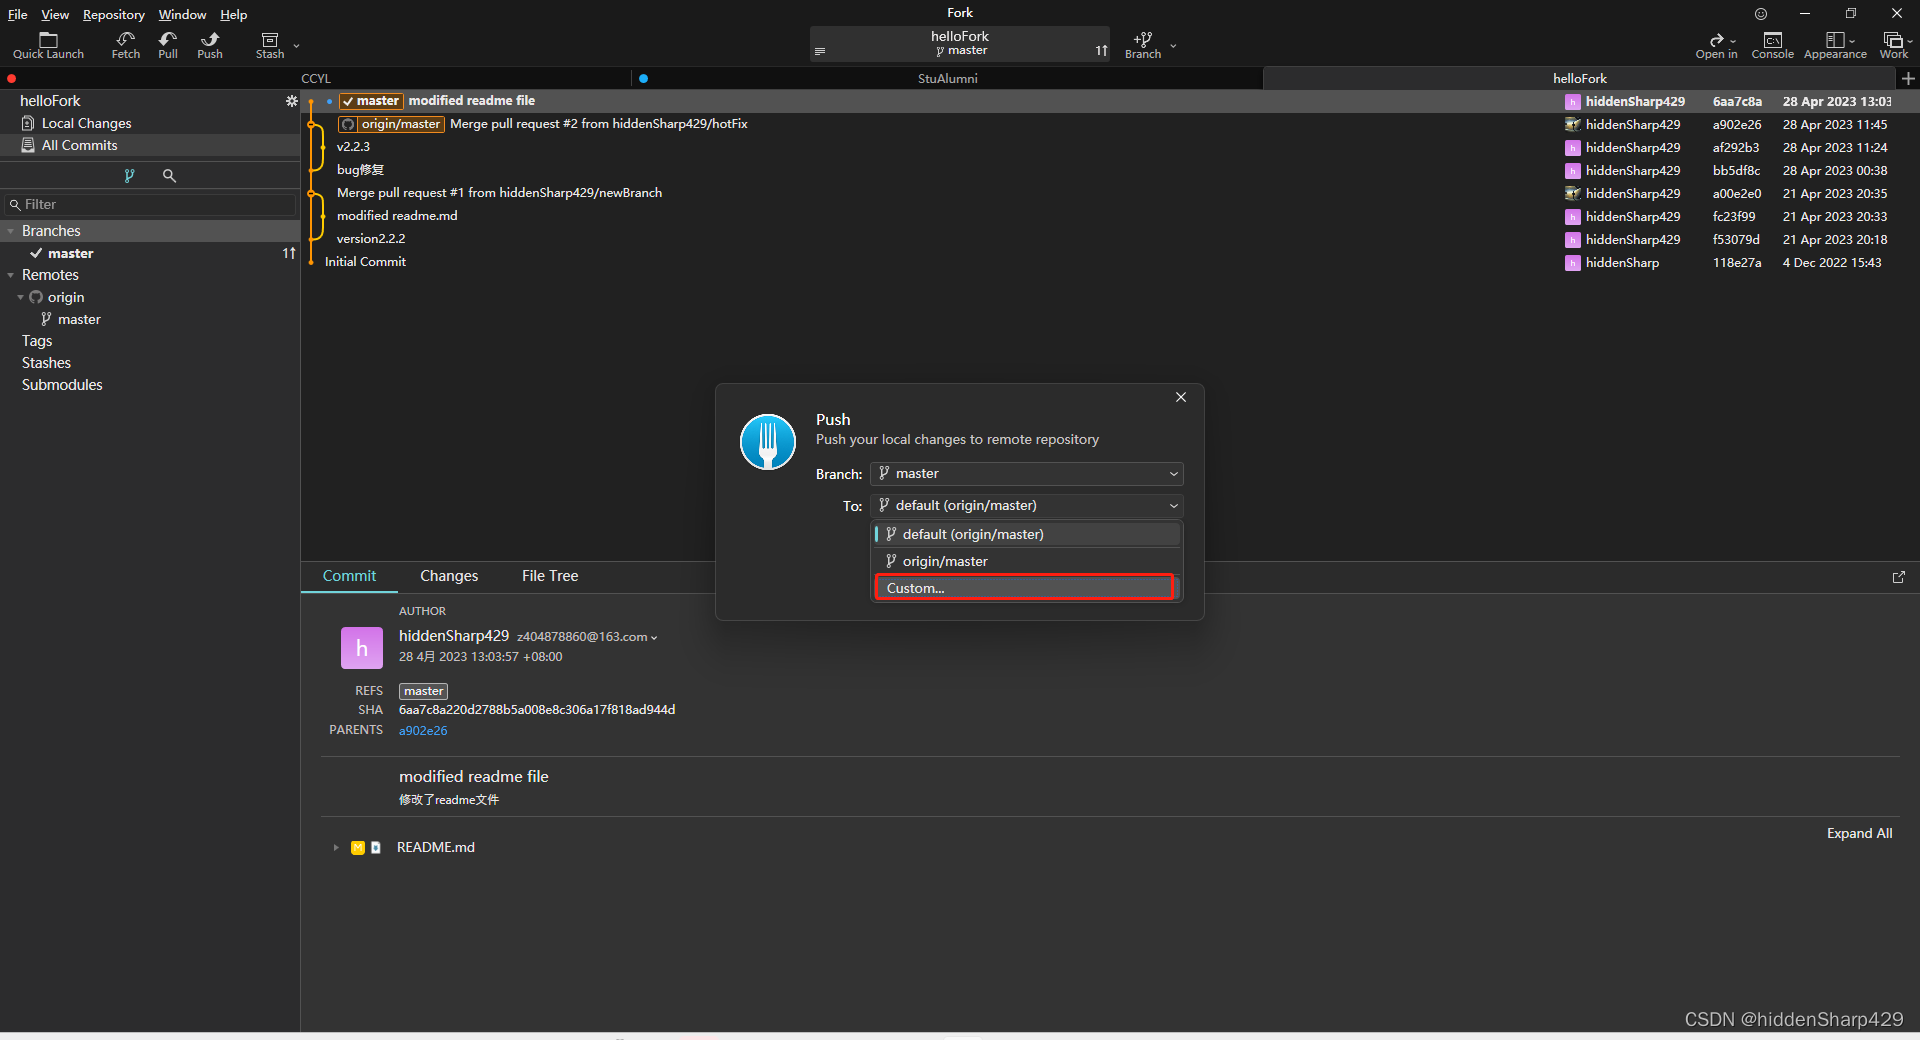Open the Repository menu

click(114, 14)
